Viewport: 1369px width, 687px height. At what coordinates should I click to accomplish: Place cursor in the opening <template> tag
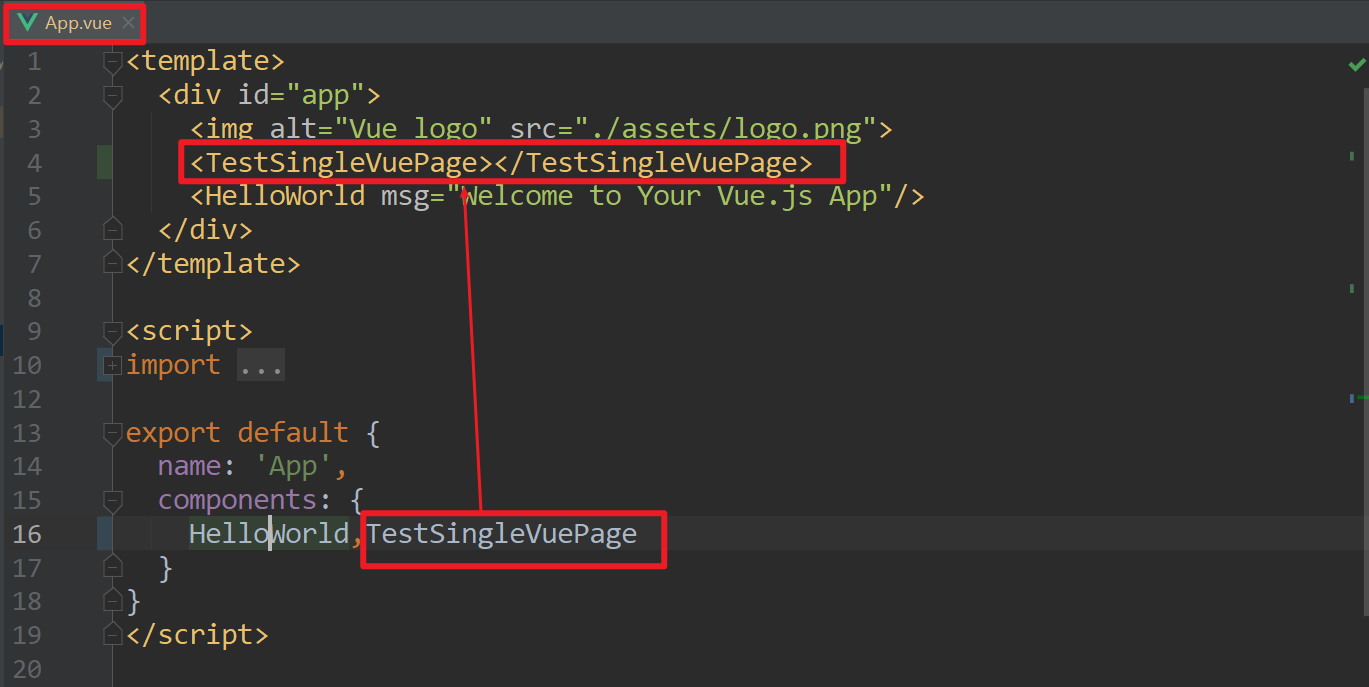pyautogui.click(x=205, y=62)
